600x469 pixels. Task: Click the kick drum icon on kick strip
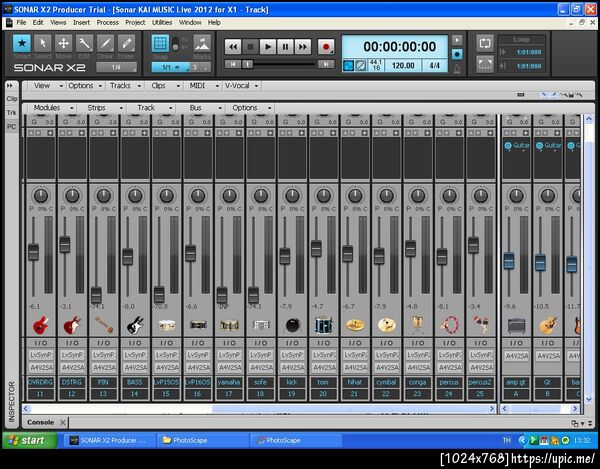[292, 325]
